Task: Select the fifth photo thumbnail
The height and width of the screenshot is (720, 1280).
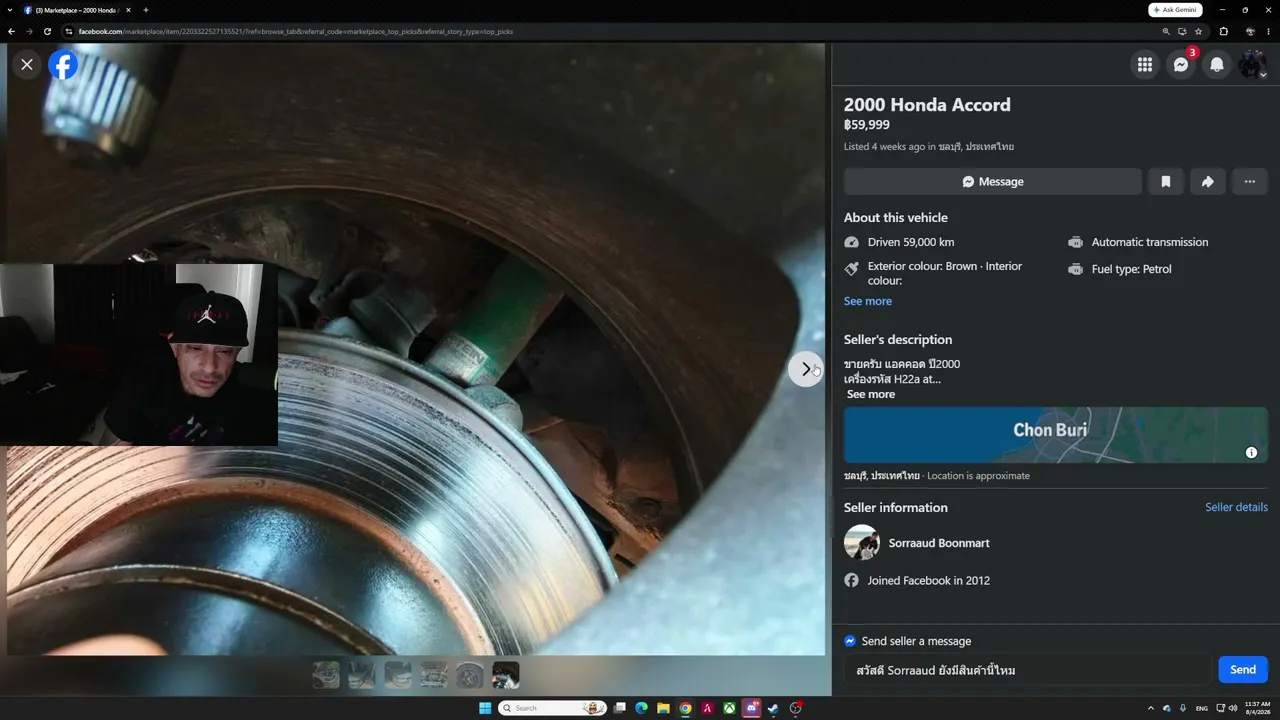Action: [x=470, y=675]
